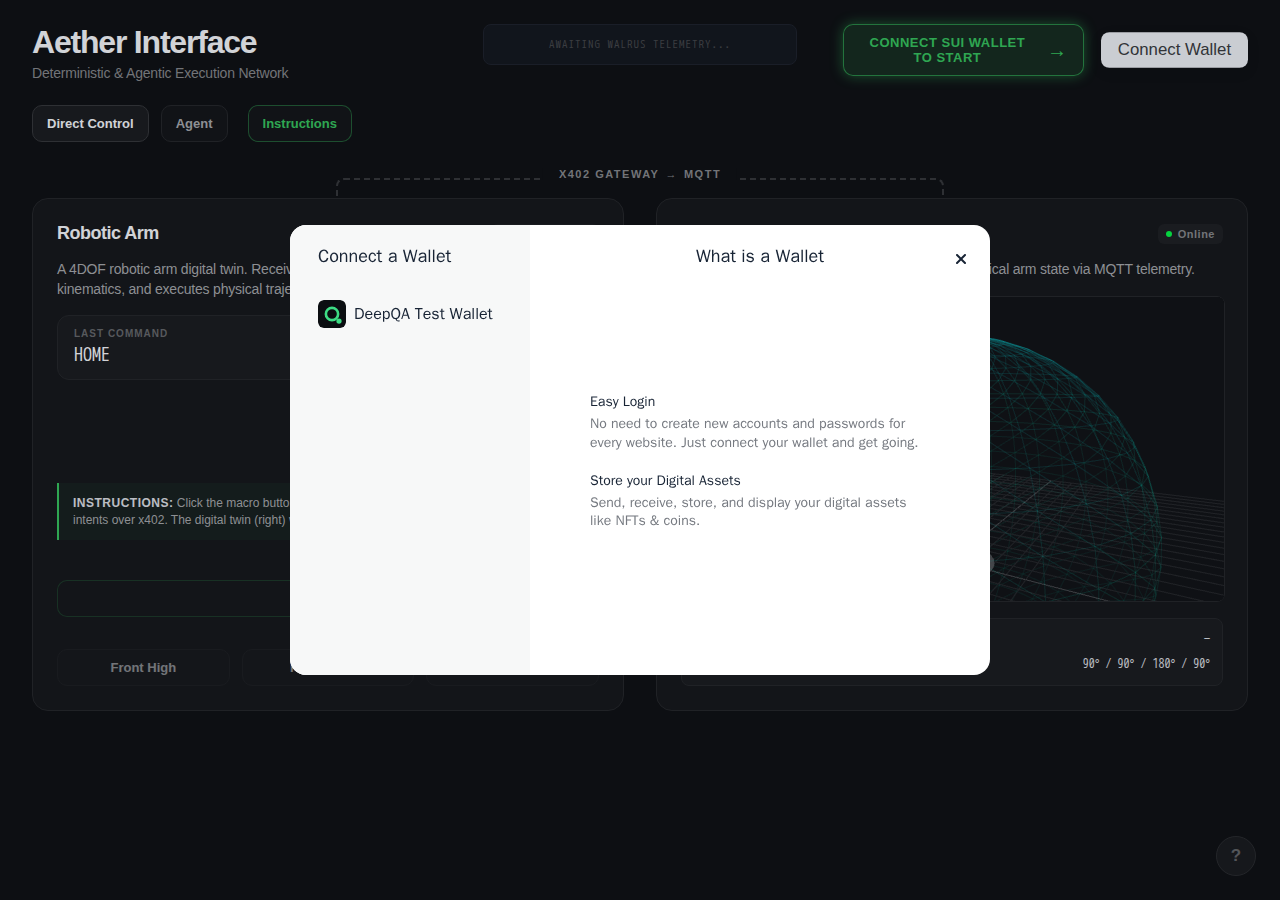Screen dimensions: 1280x900
Task: Click the Aether Interface title
Action: pos(144,42)
